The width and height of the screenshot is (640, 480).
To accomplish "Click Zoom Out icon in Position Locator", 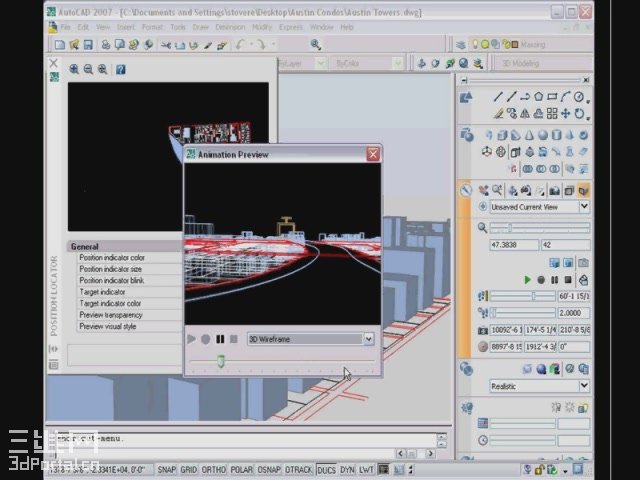I will (88, 69).
